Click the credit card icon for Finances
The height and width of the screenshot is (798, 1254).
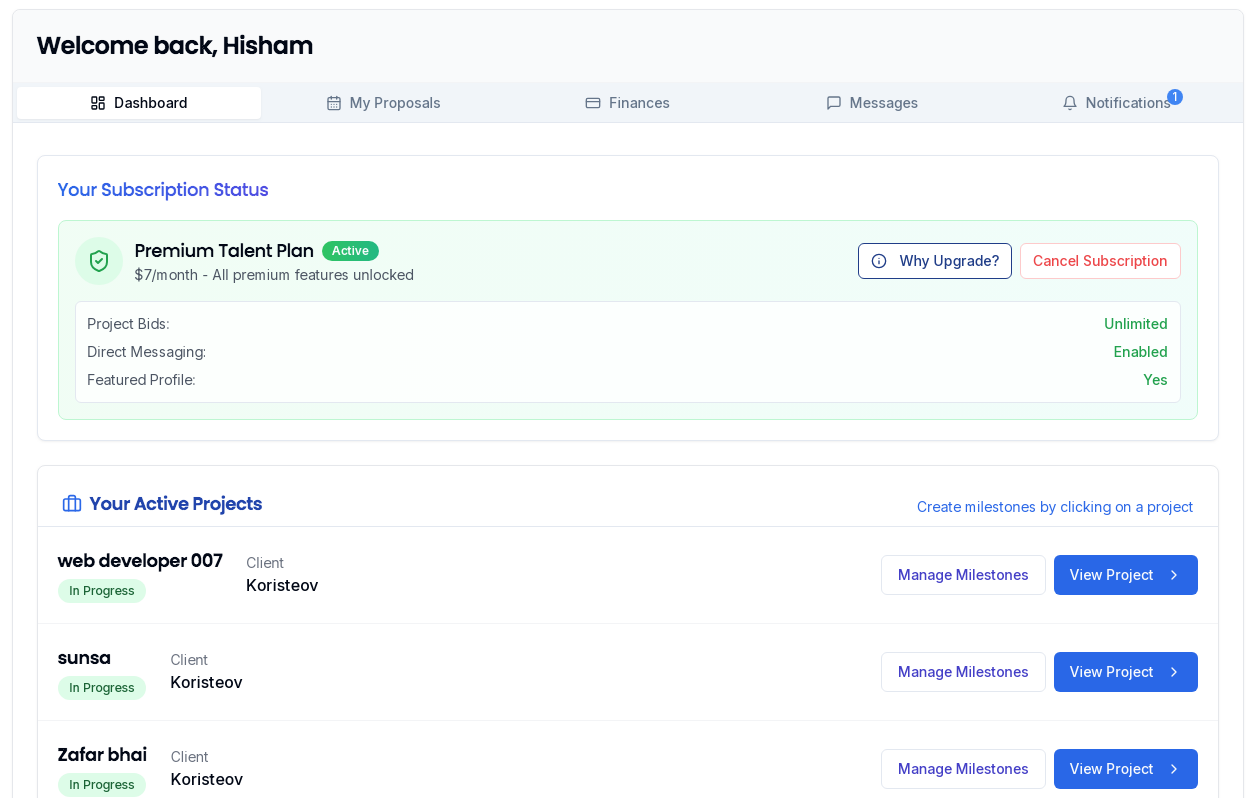point(593,103)
